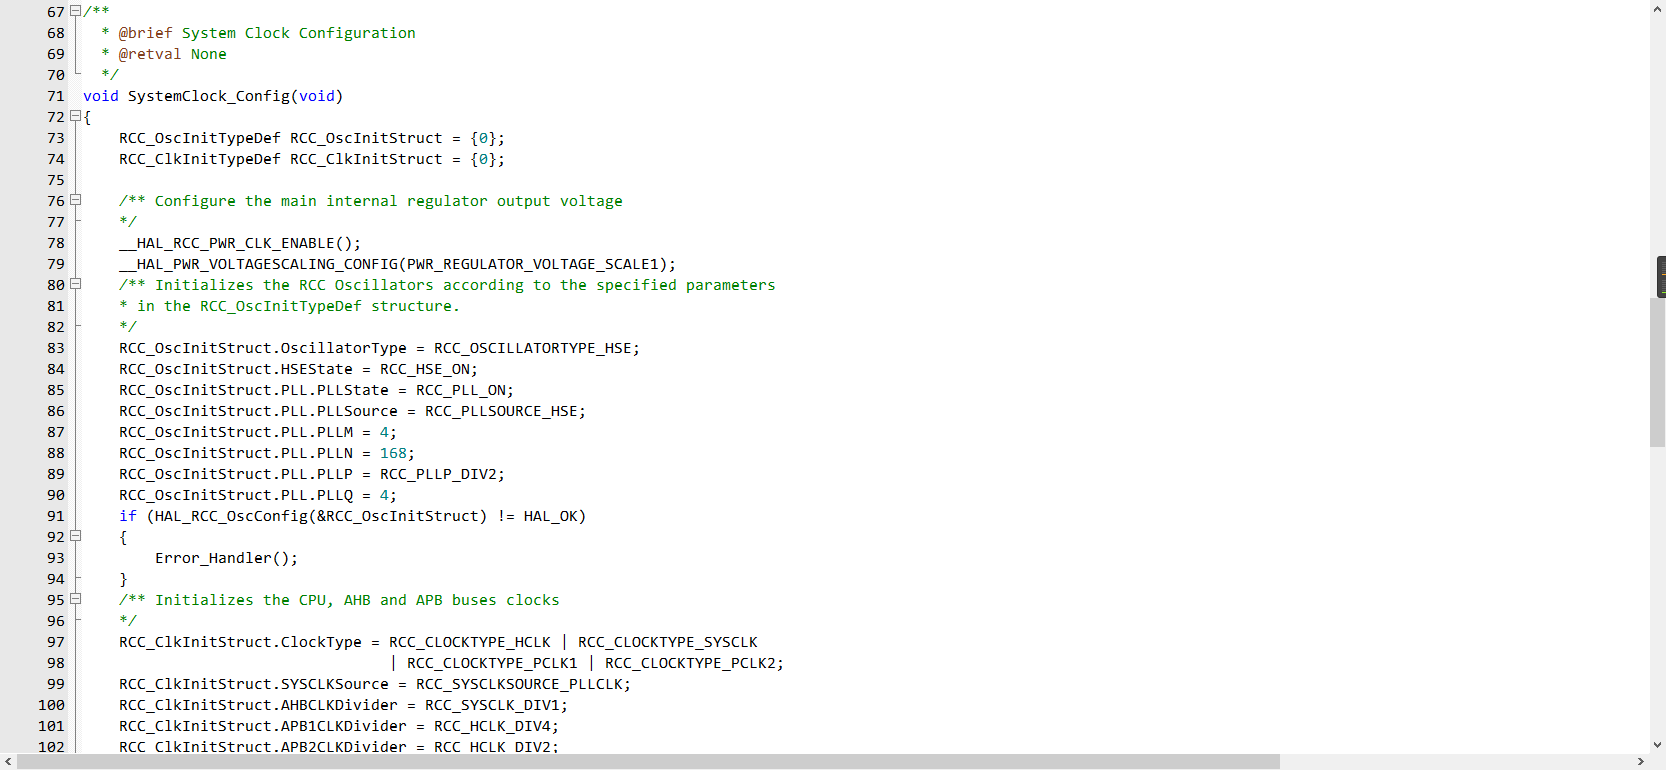Collapse the function body at line 72
Image resolution: width=1666 pixels, height=770 pixels.
click(x=75, y=116)
